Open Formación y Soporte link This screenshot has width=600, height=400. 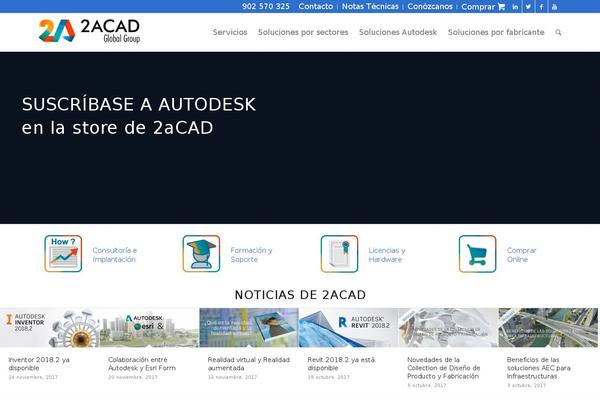[x=251, y=255]
